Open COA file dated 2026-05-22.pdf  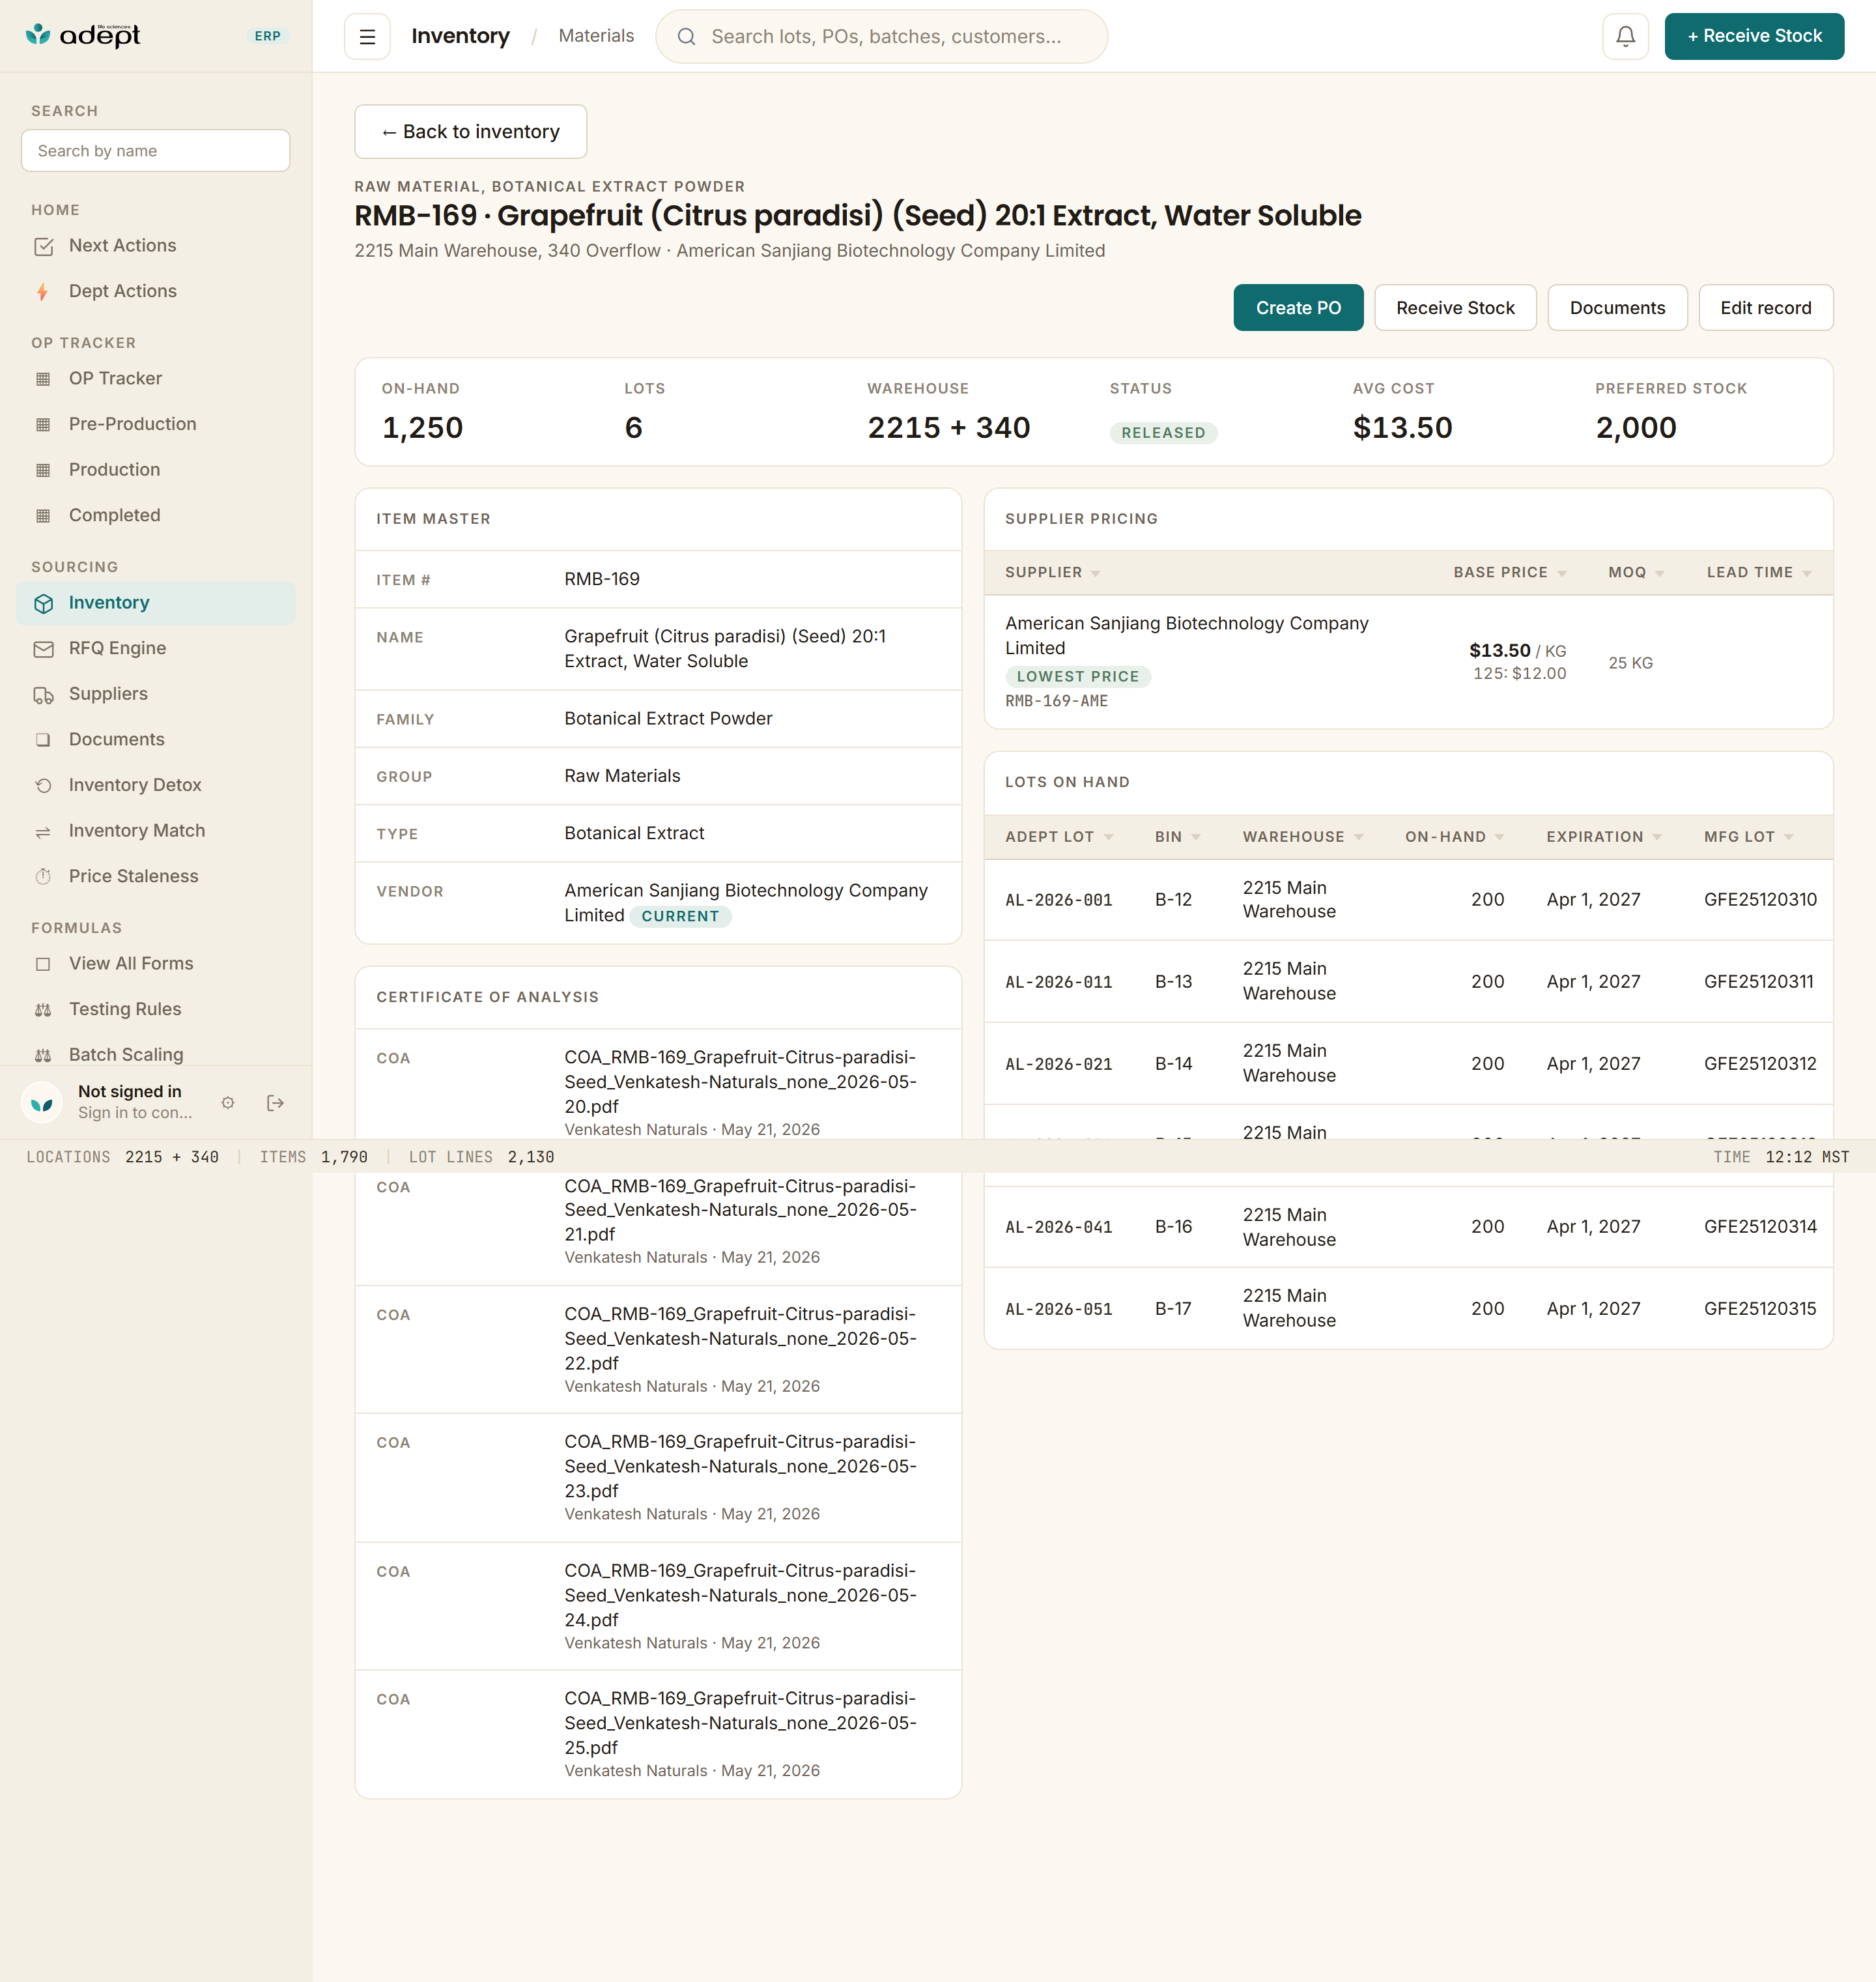click(740, 1339)
